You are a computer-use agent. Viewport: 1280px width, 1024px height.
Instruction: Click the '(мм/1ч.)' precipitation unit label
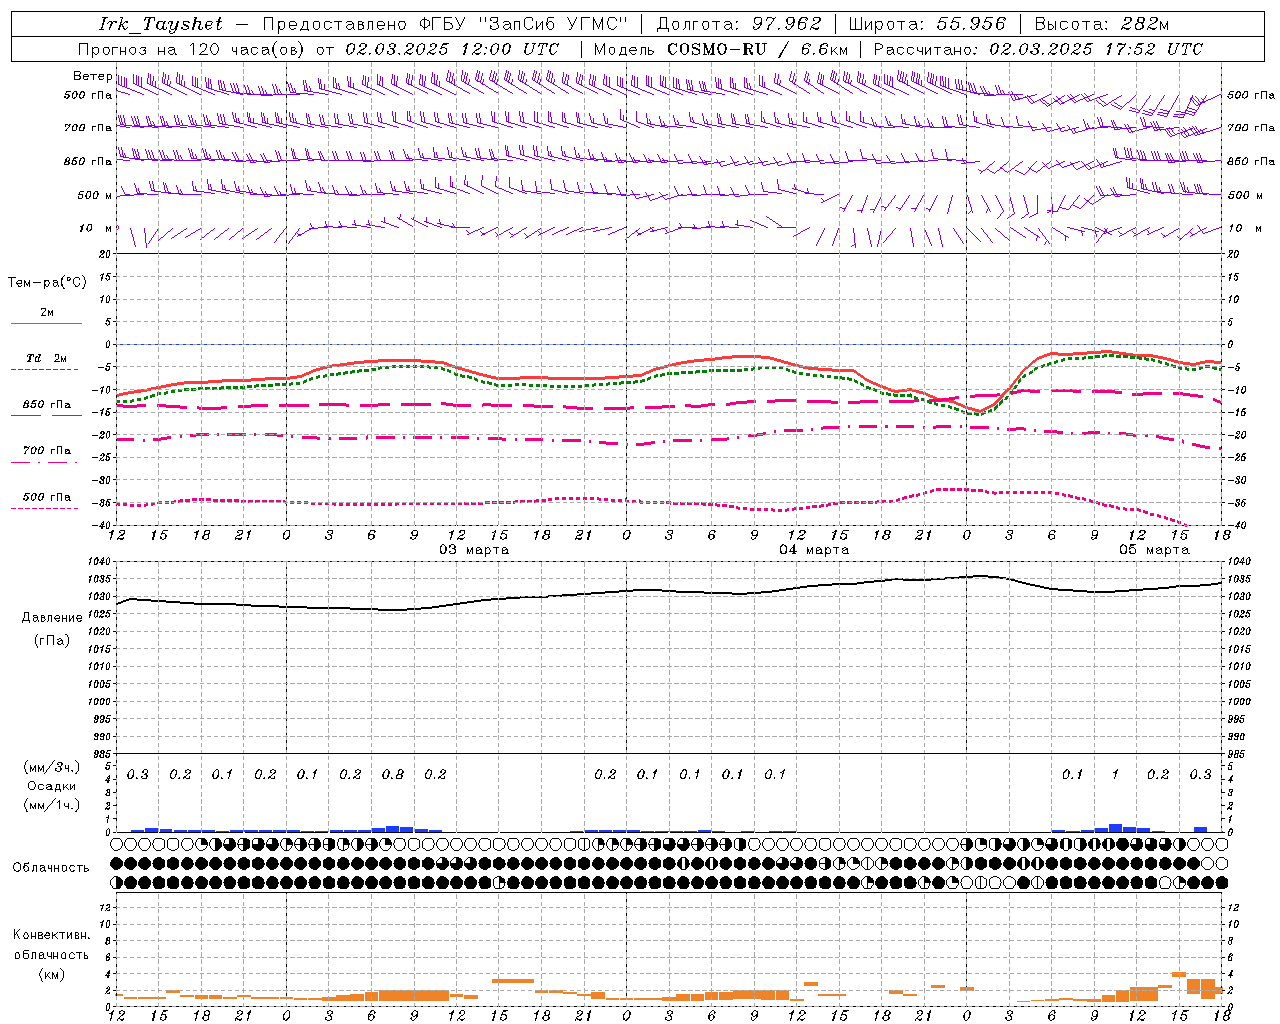[52, 805]
